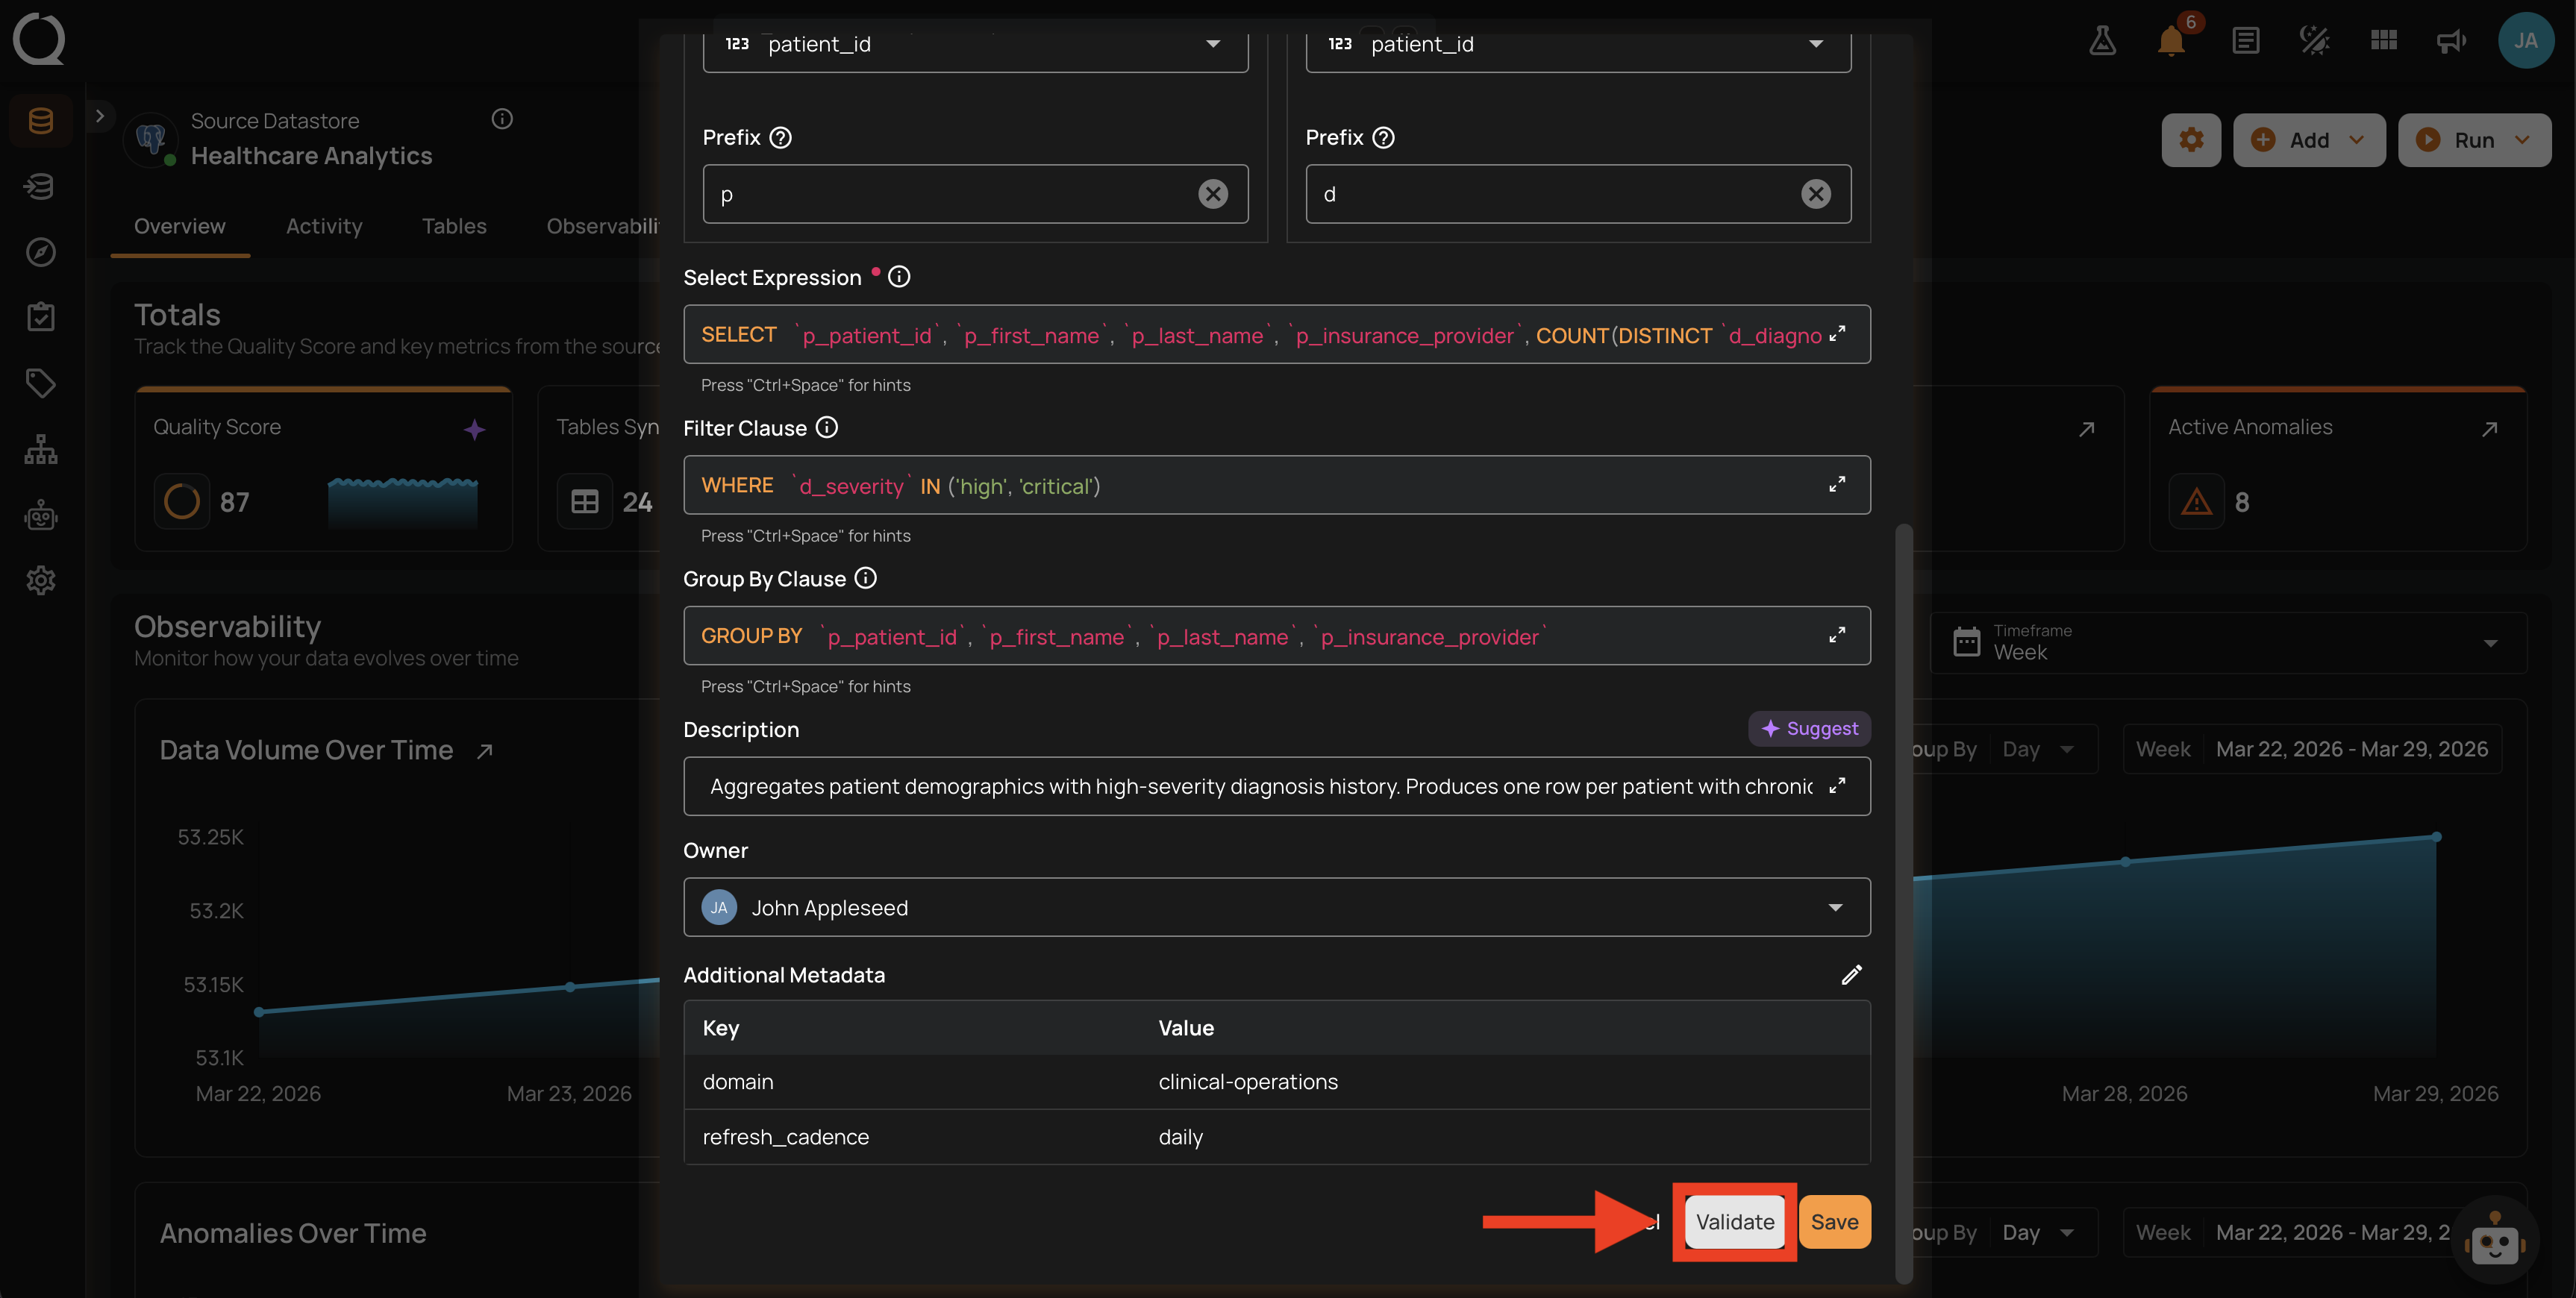Click the Qualytics logo at top left
The width and height of the screenshot is (2576, 1298).
point(39,39)
